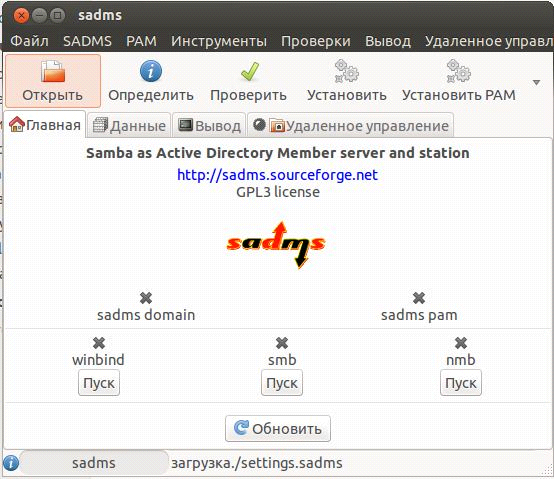The width and height of the screenshot is (554, 479).
Task: Click the sadms domain label
Action: tap(146, 315)
